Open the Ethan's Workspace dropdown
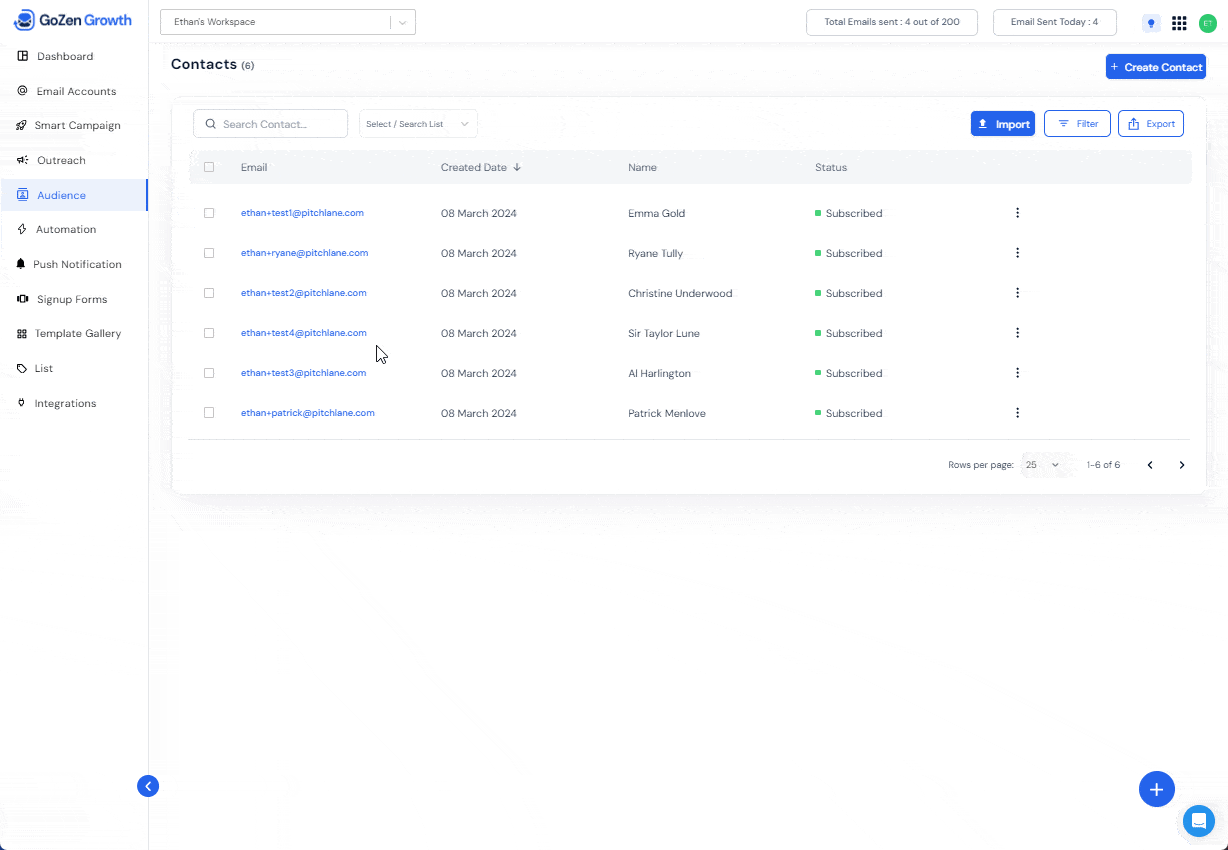The width and height of the screenshot is (1228, 850). (288, 22)
